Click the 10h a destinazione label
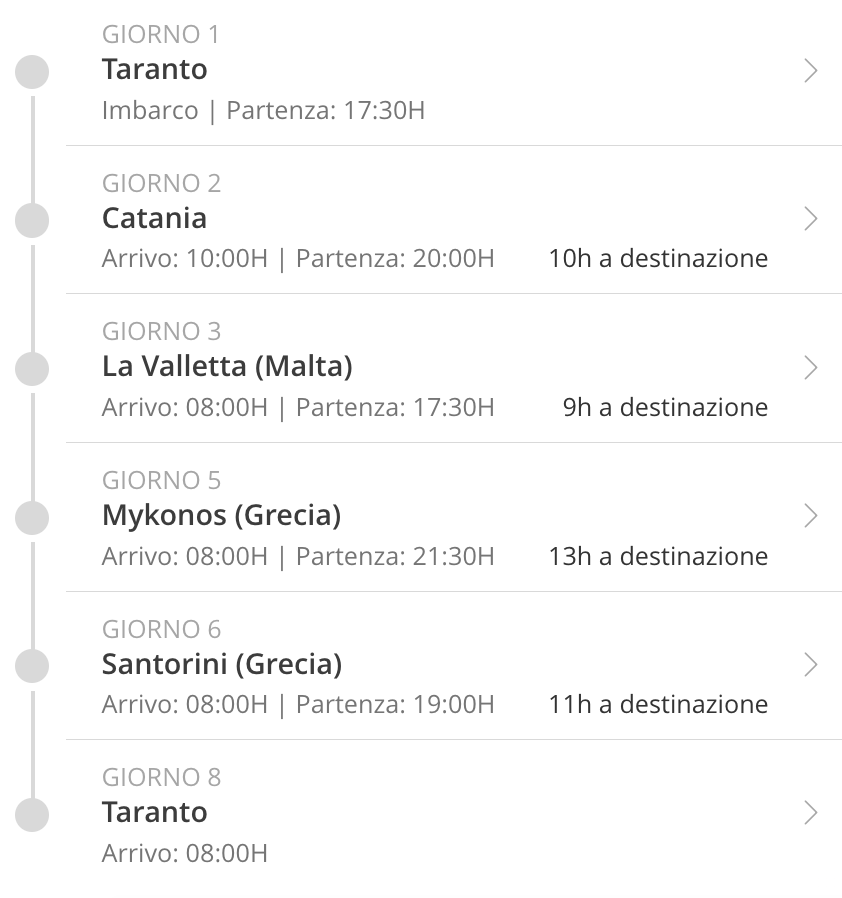Image resolution: width=842 pixels, height=898 pixels. coord(658,258)
